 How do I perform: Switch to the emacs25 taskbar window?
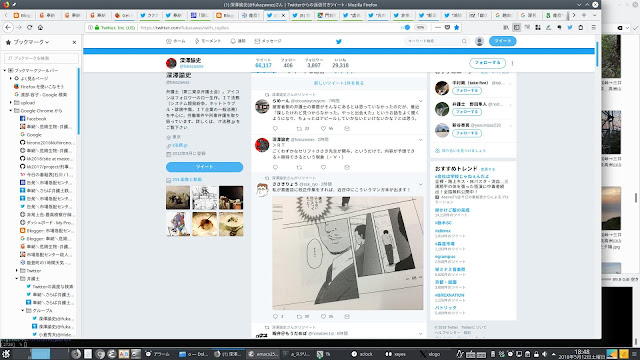click(263, 354)
